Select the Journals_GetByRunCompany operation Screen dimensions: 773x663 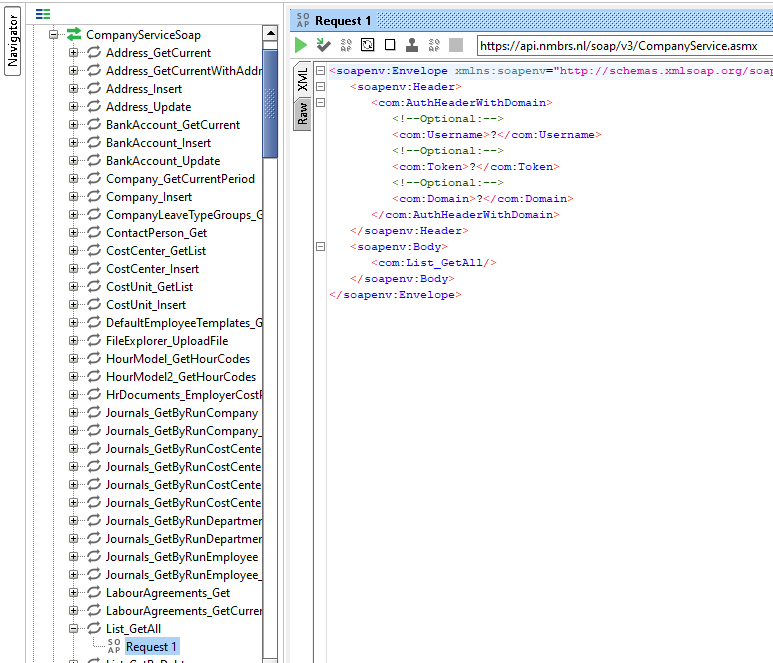181,413
